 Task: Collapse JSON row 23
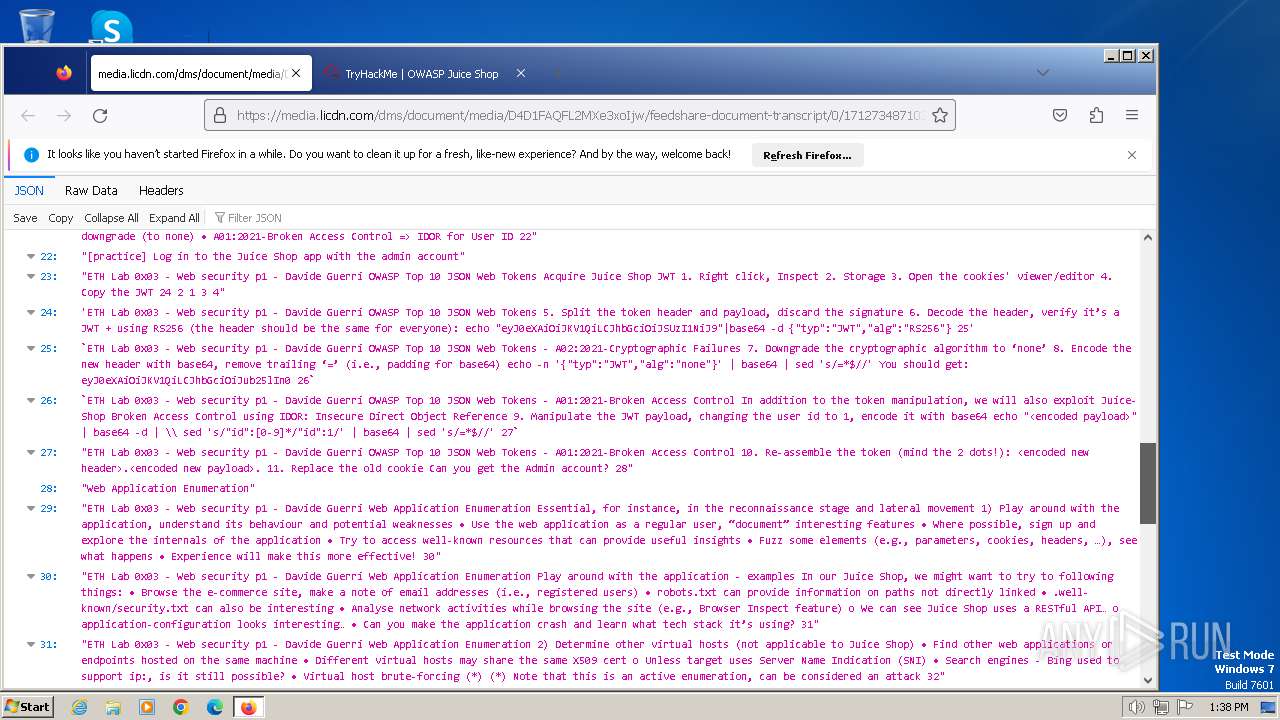pos(31,277)
